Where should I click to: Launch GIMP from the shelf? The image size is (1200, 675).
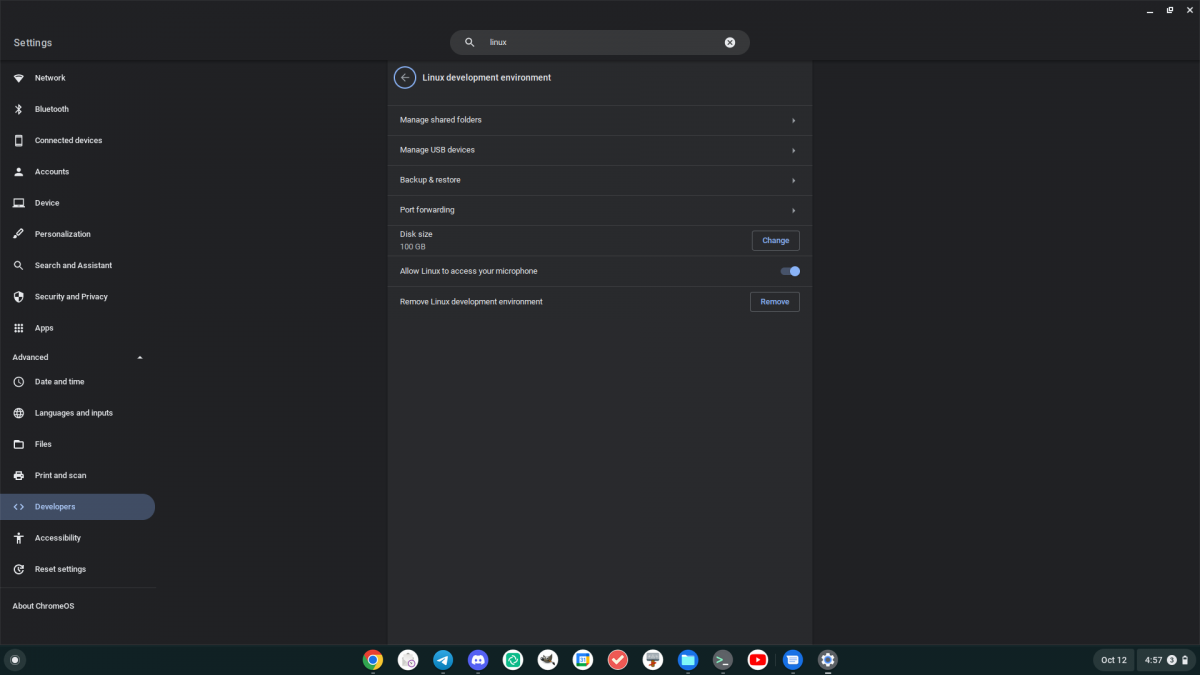coord(548,660)
